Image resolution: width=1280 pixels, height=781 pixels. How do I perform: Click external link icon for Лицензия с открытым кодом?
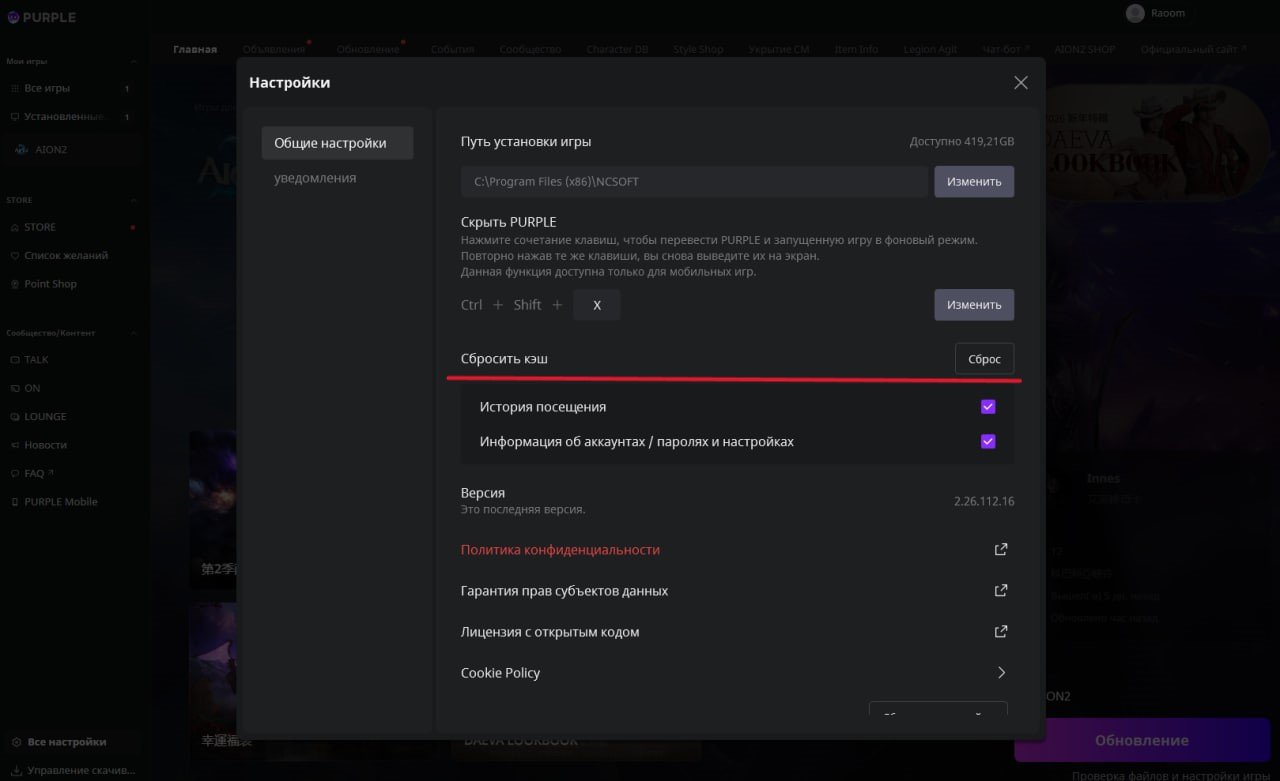[1000, 631]
